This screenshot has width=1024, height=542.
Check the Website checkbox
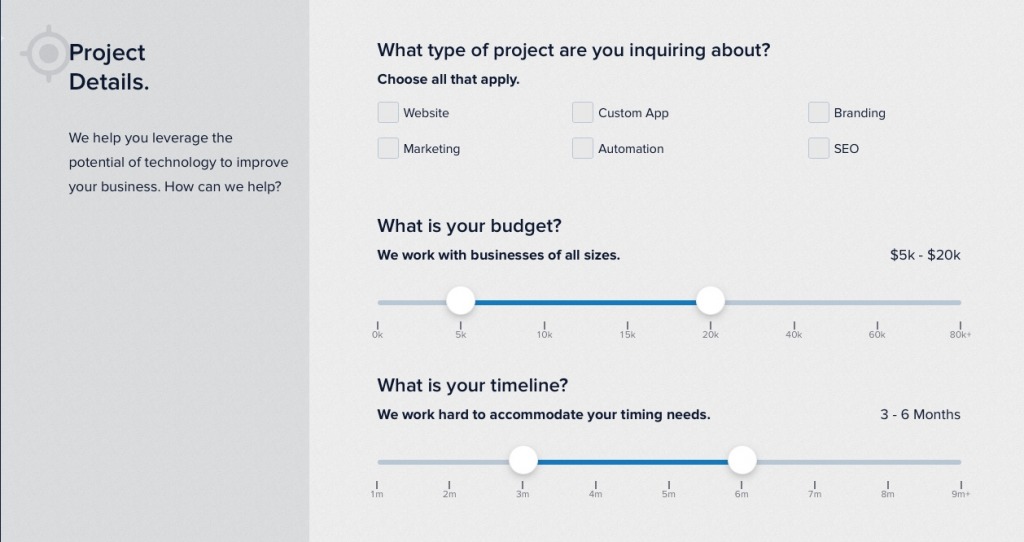[x=388, y=112]
